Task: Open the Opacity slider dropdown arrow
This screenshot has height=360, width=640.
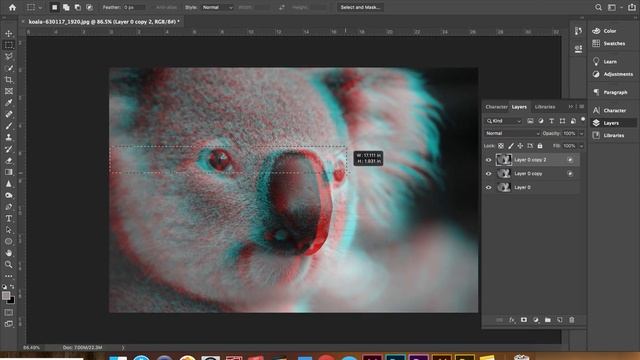Action: tap(581, 133)
